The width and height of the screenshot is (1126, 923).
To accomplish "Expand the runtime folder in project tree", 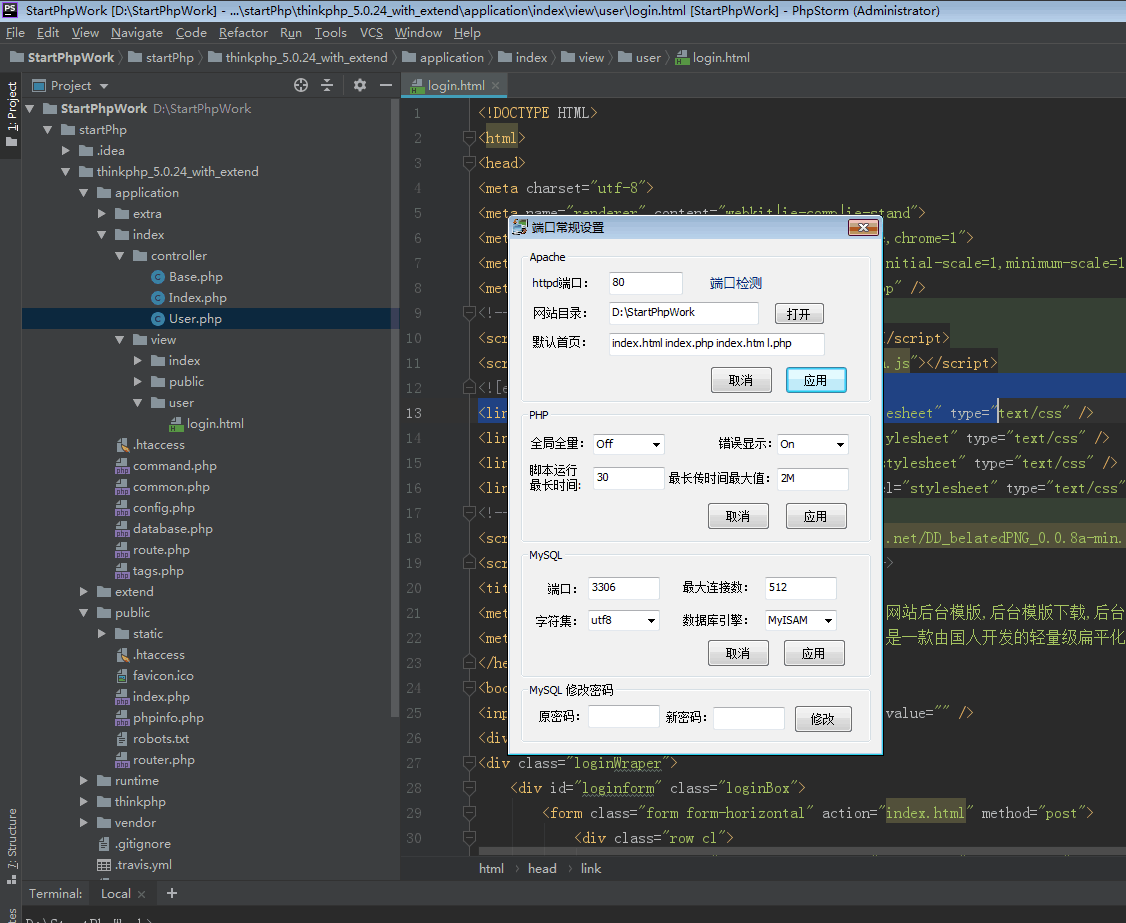I will (x=85, y=781).
